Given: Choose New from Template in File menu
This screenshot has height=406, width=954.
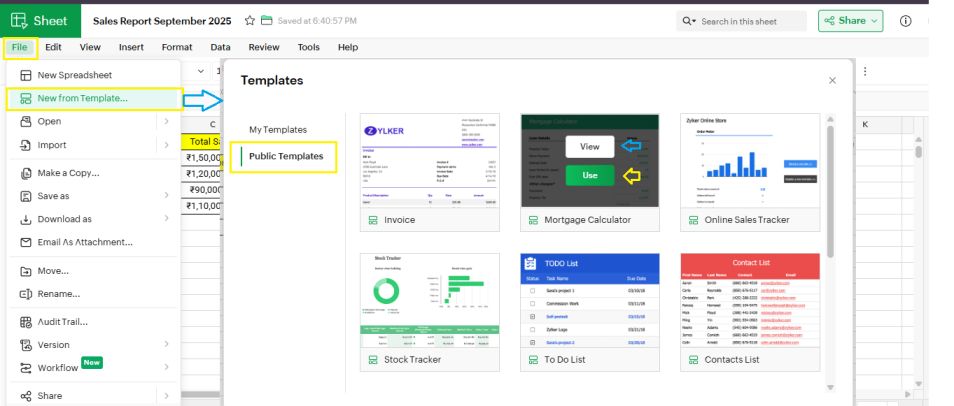Looking at the screenshot, I should pyautogui.click(x=94, y=99).
